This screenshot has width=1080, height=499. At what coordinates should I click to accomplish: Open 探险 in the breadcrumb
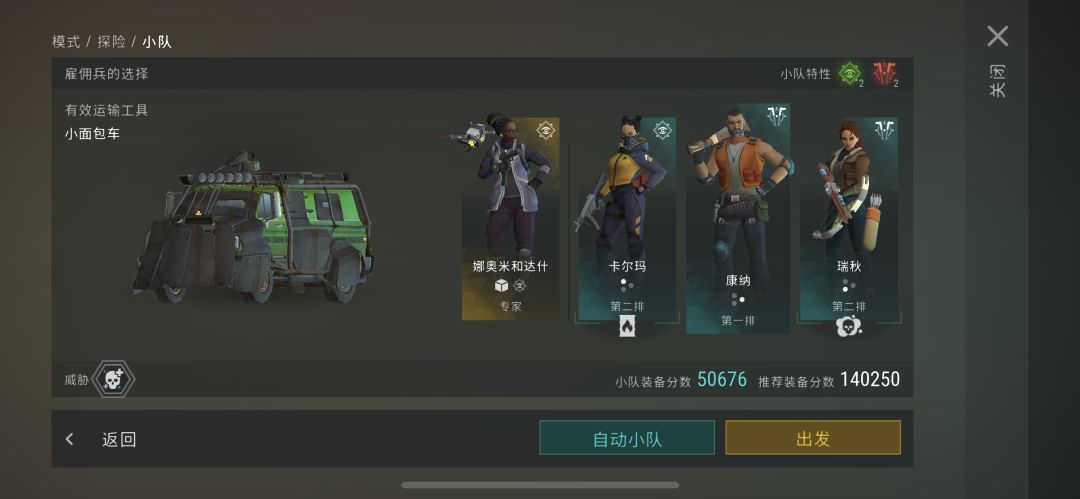111,41
